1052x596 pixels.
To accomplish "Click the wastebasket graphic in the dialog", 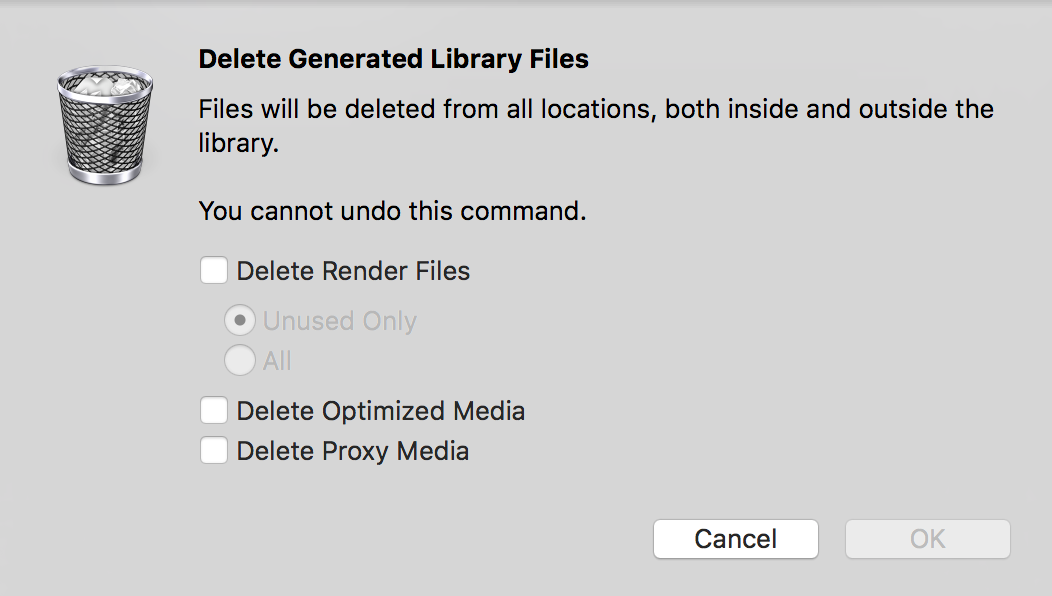I will click(x=104, y=125).
